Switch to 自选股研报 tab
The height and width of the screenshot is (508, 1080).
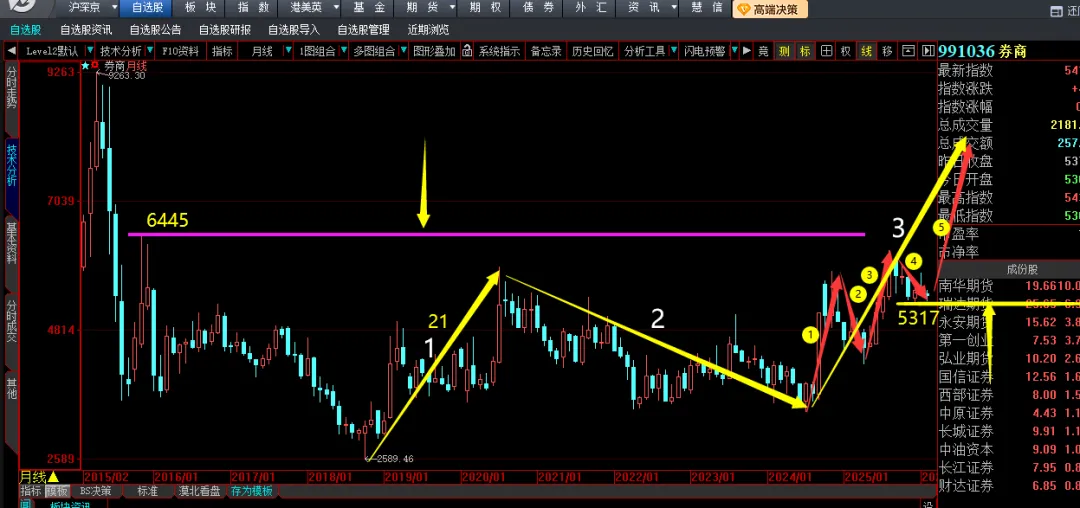point(225,30)
